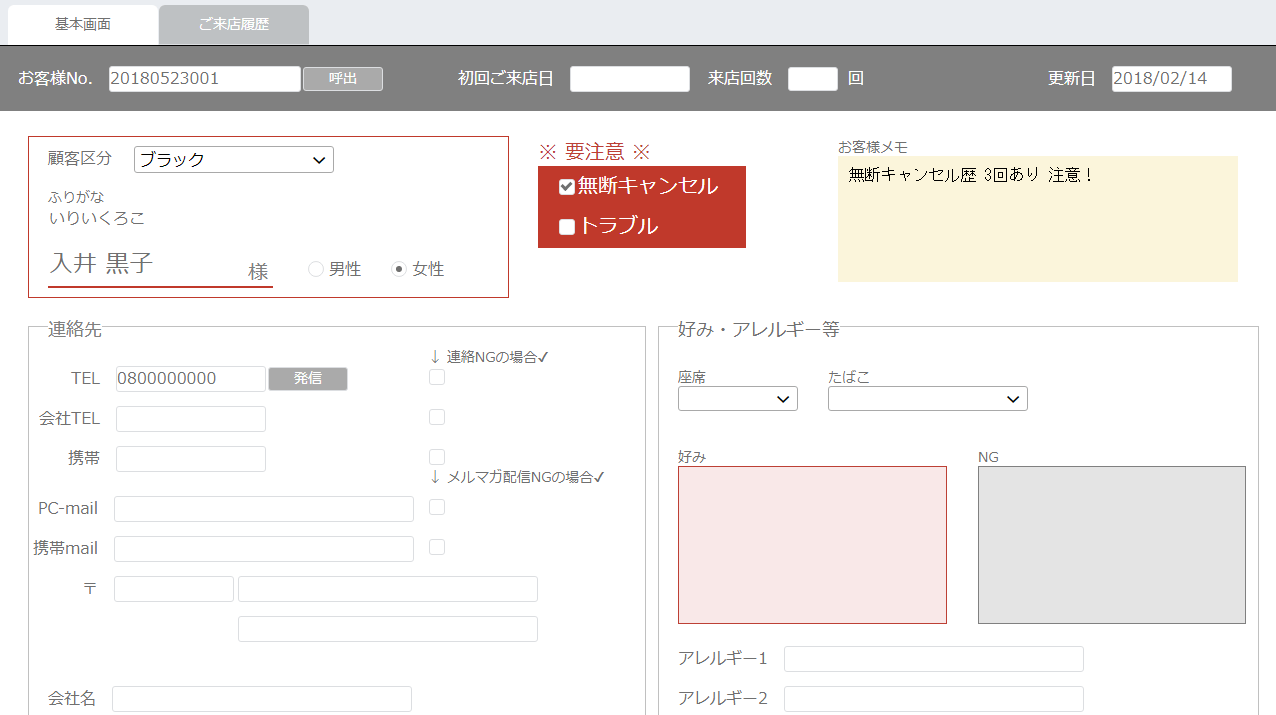Enable mail NG checkbox for PC-mail

click(437, 508)
